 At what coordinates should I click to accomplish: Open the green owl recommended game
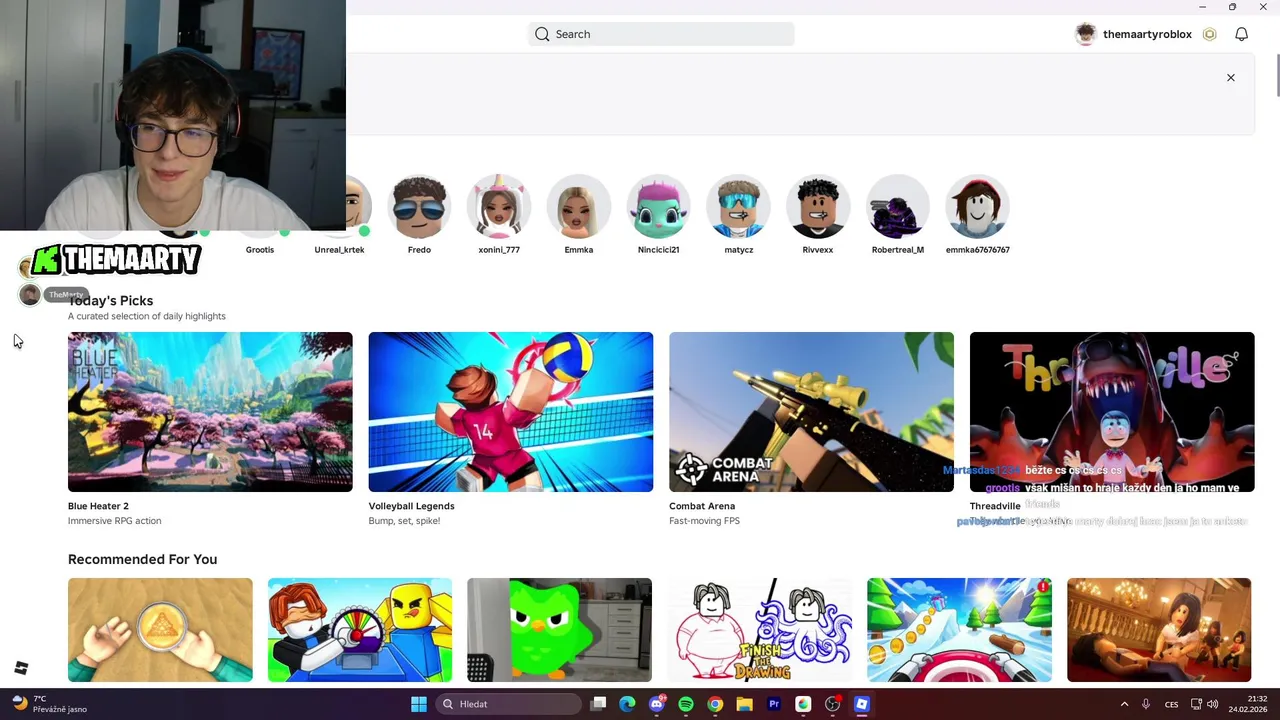pyautogui.click(x=559, y=630)
